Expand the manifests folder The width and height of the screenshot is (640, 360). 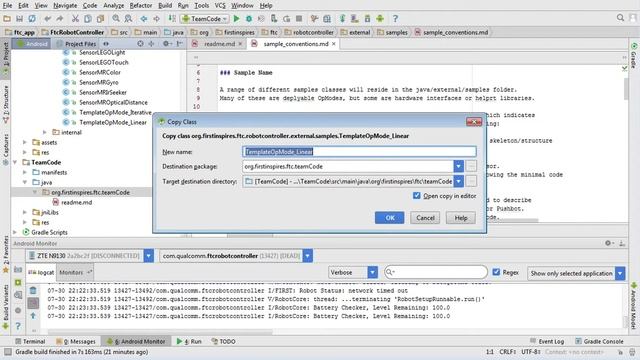(25, 172)
